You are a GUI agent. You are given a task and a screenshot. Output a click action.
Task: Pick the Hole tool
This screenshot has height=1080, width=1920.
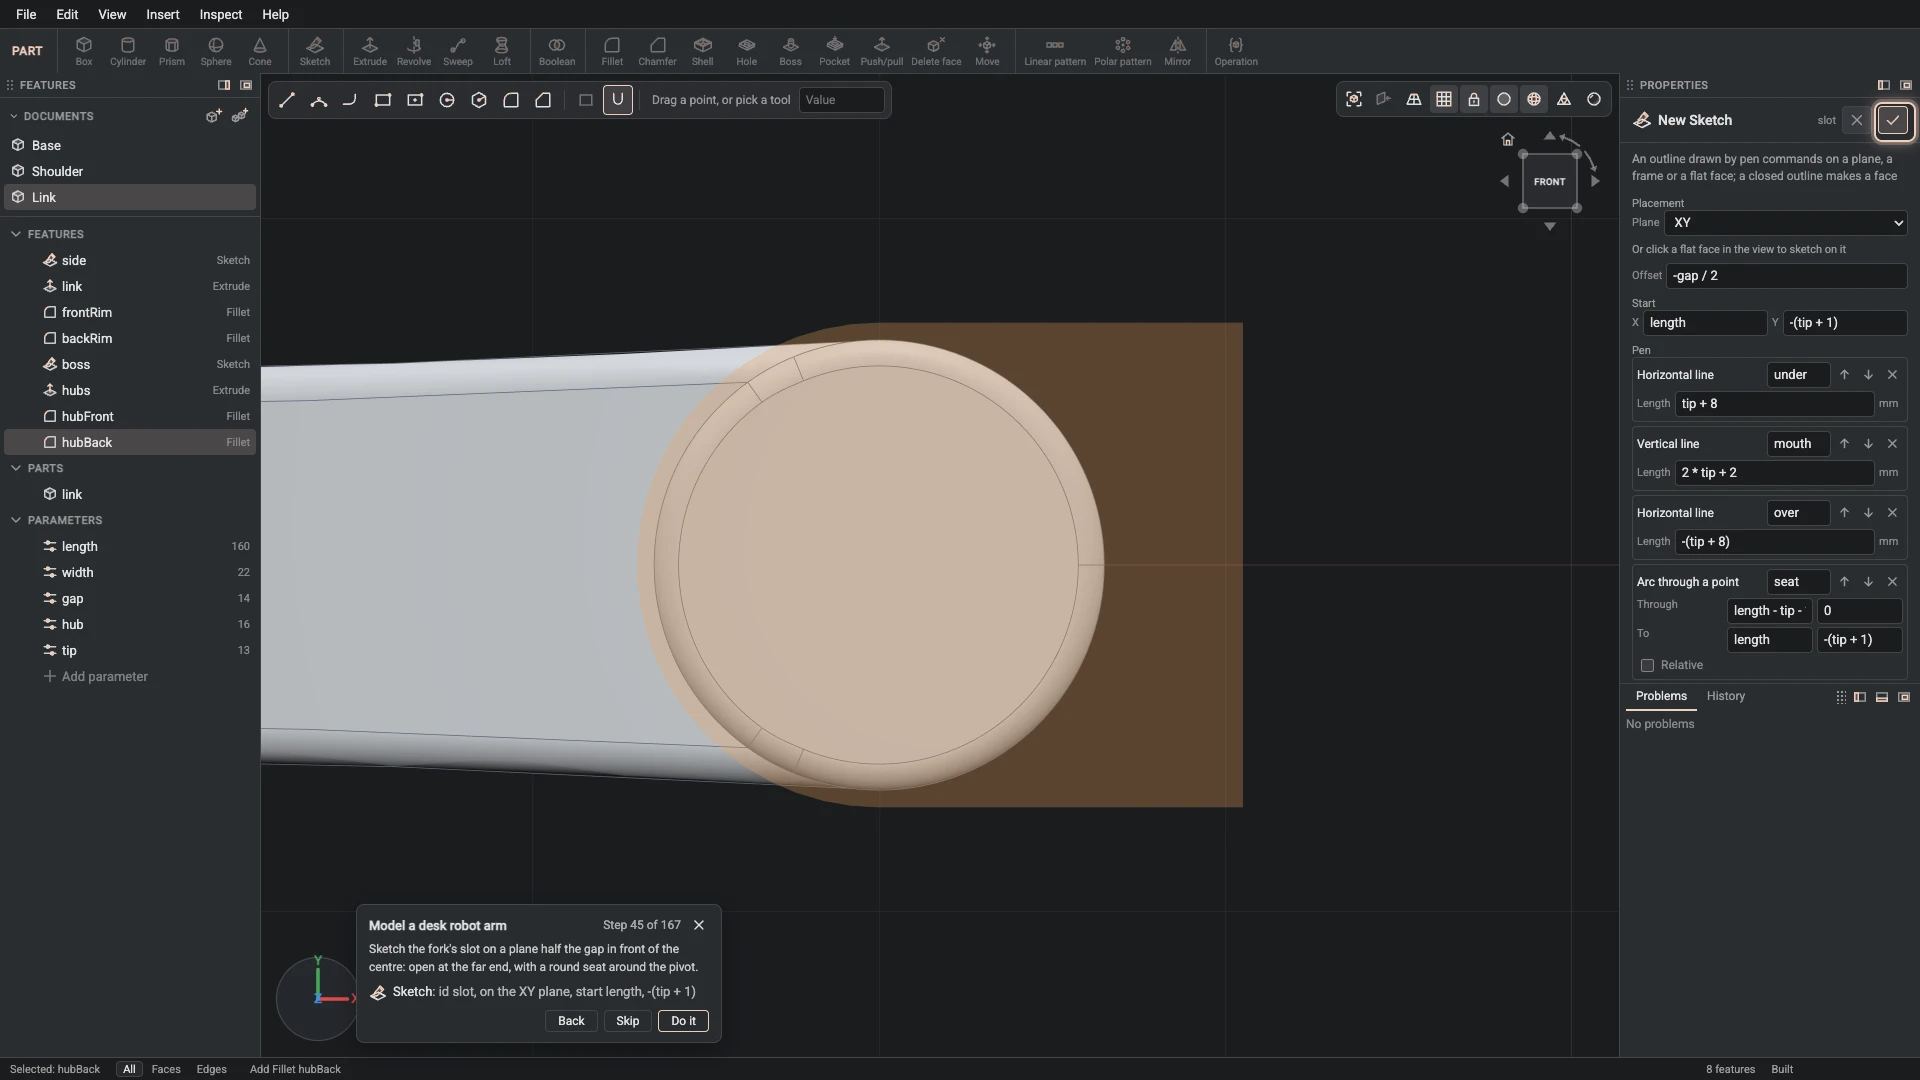(x=747, y=51)
